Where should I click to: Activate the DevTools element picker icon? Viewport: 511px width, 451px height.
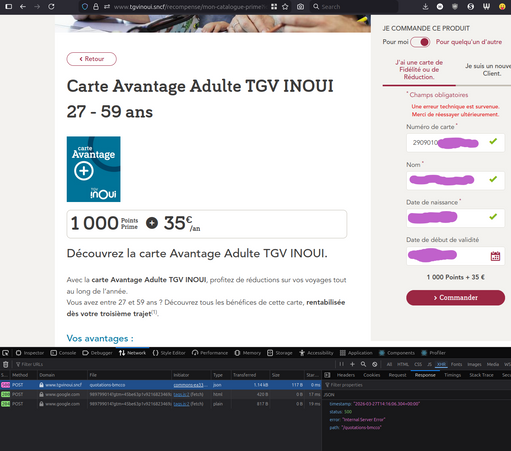[x=6, y=353]
